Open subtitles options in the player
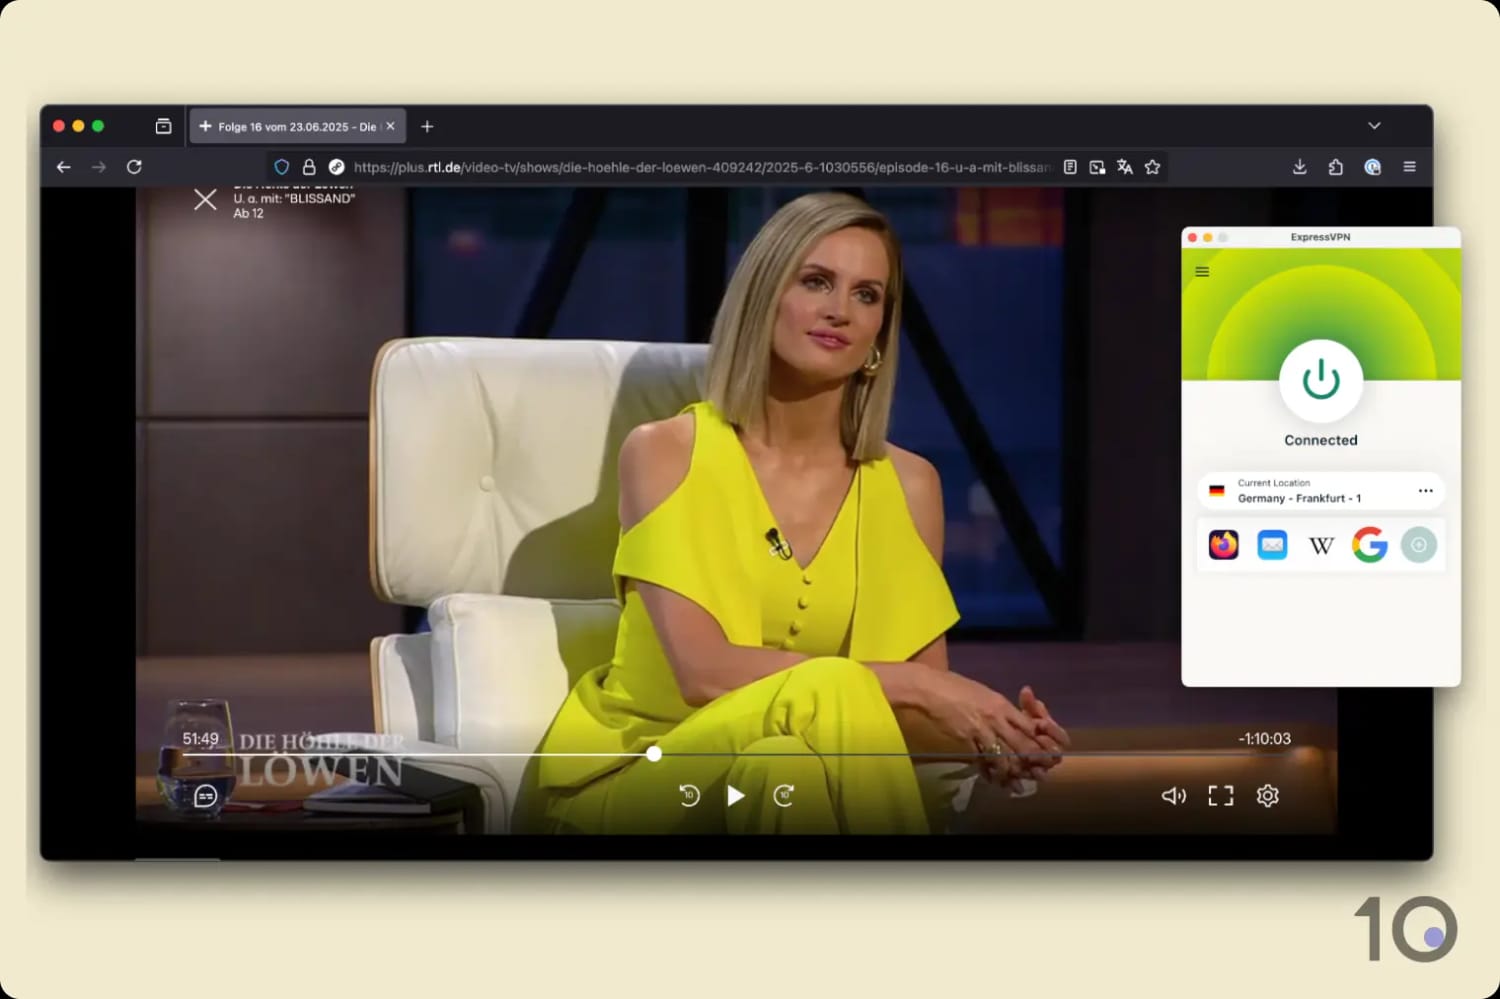Image resolution: width=1500 pixels, height=999 pixels. point(205,796)
